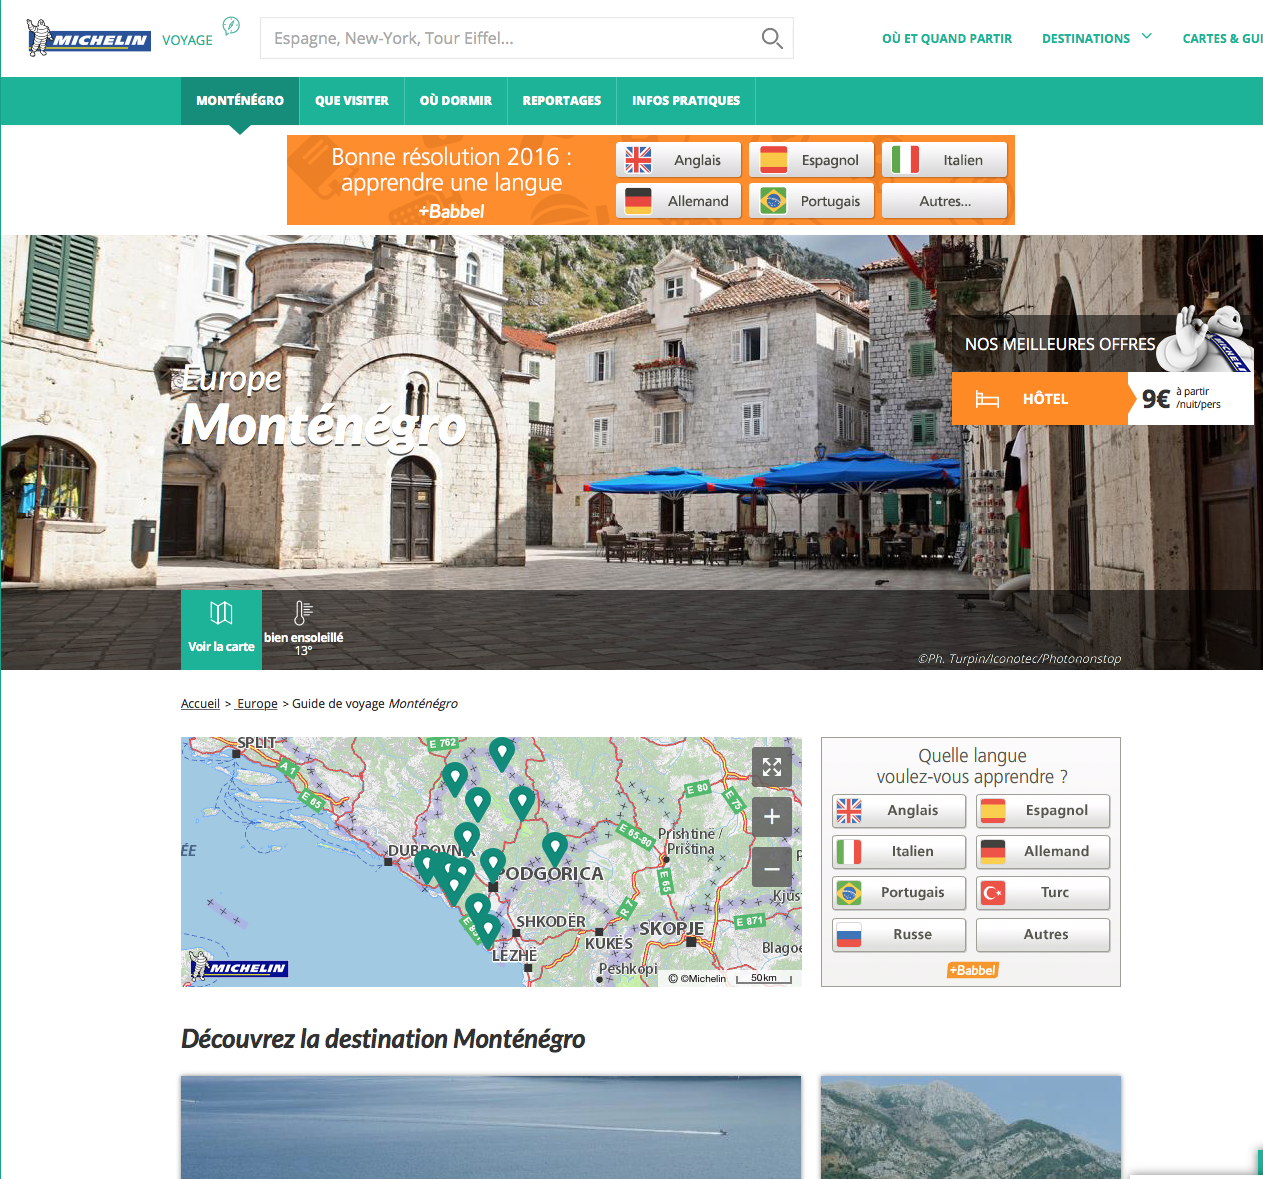Click the hotel bed icon
The height and width of the screenshot is (1179, 1263).
coord(987,399)
